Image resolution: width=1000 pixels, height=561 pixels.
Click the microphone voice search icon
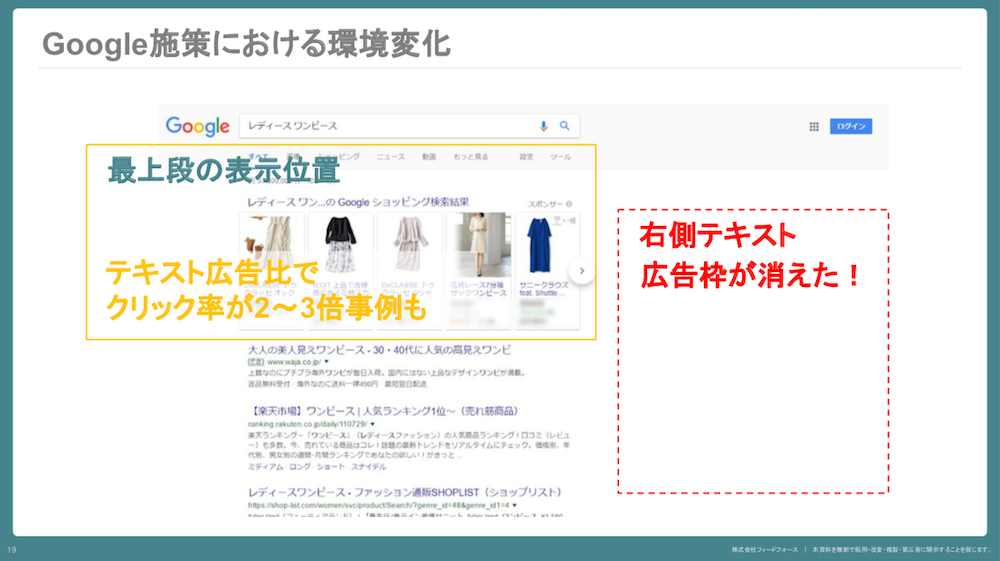coord(543,126)
